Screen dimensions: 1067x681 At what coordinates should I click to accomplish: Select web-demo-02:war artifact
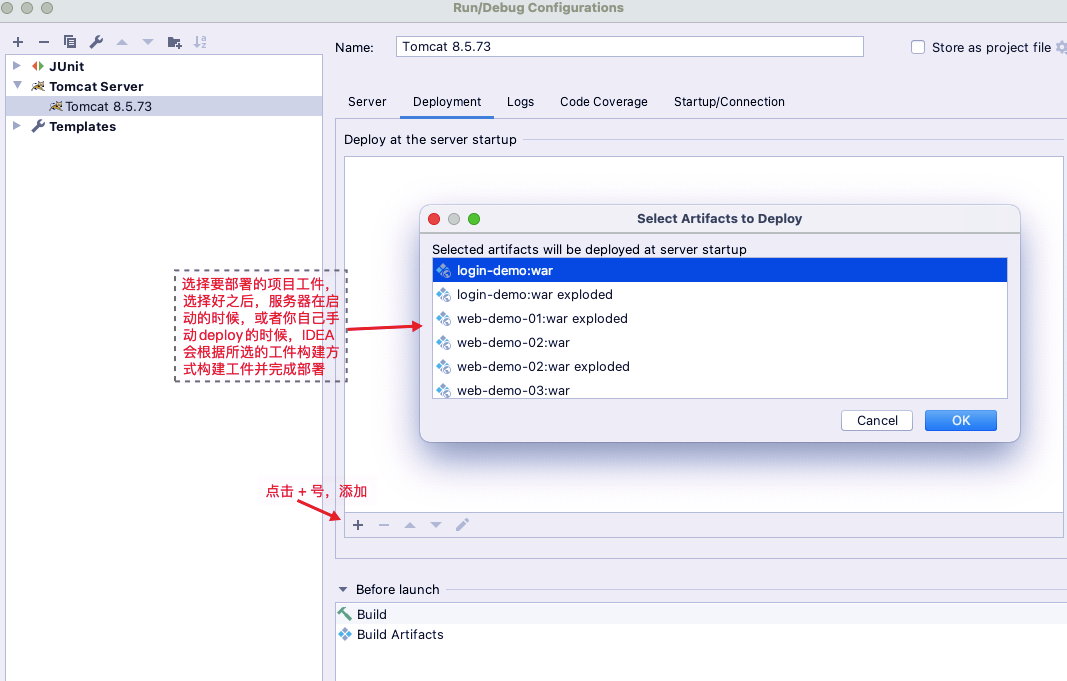point(719,342)
